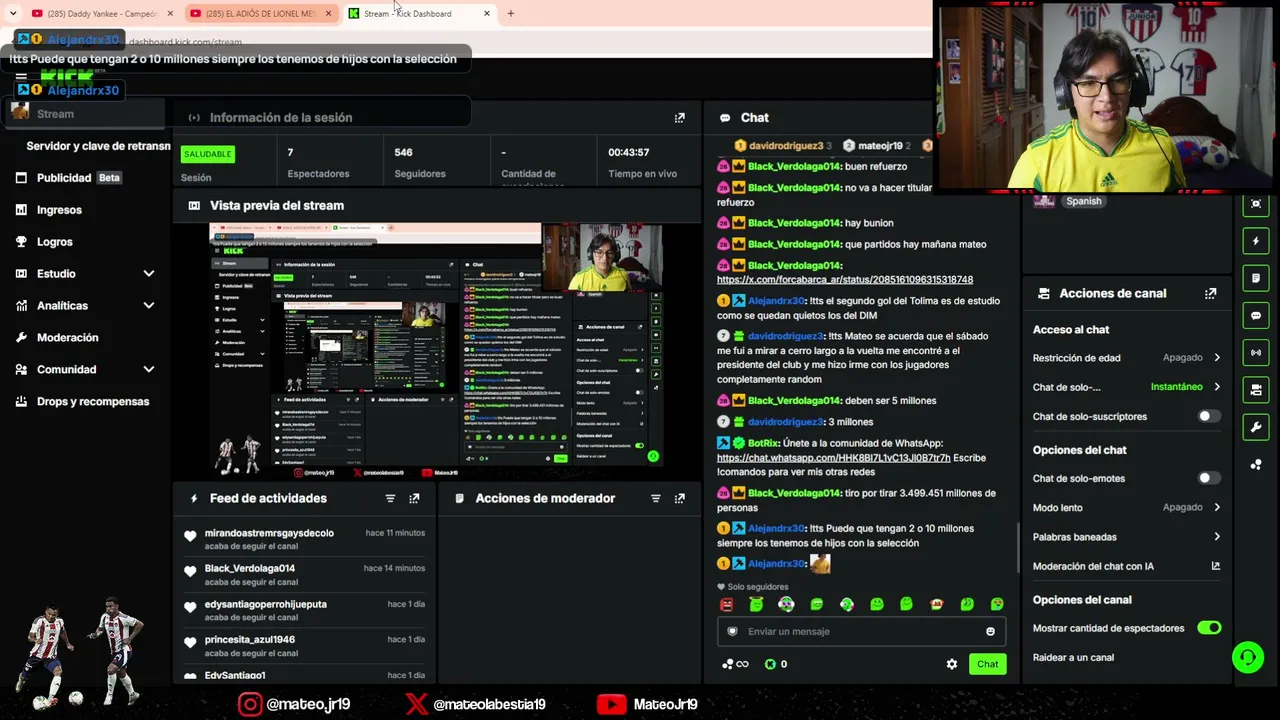Focus the Enviar un mensaje input field
This screenshot has width=1280, height=720.
pos(860,632)
